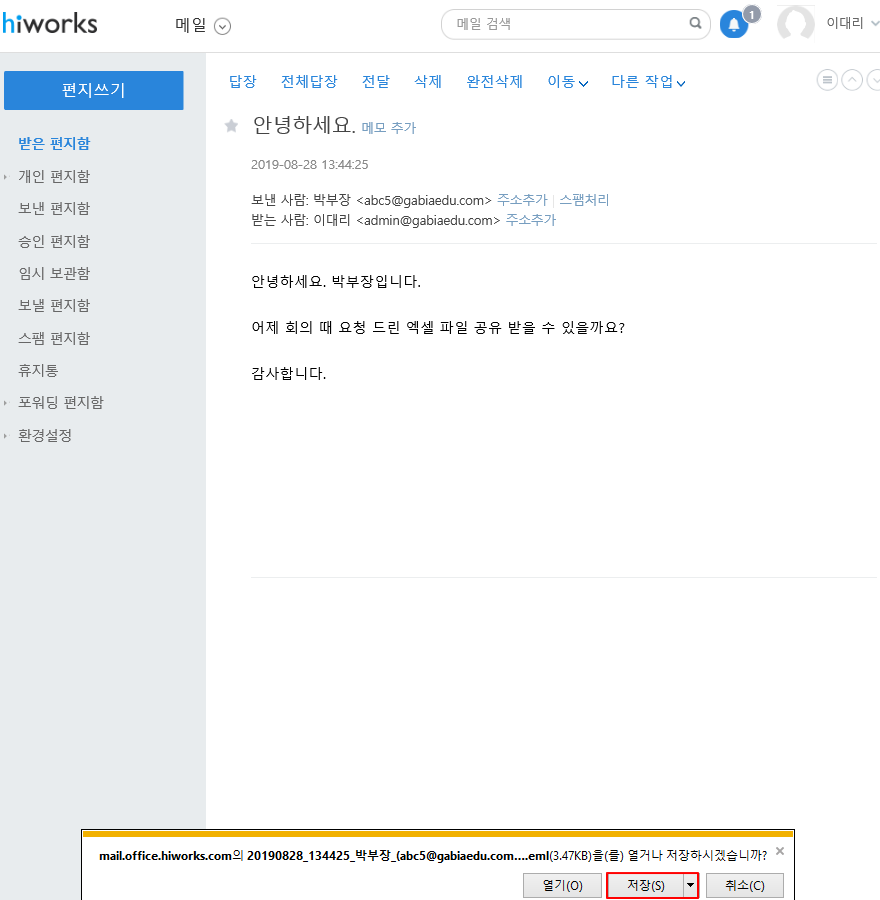Viewport: 880px width, 900px height.
Task: Click the 저장(S) save button
Action: coord(645,886)
